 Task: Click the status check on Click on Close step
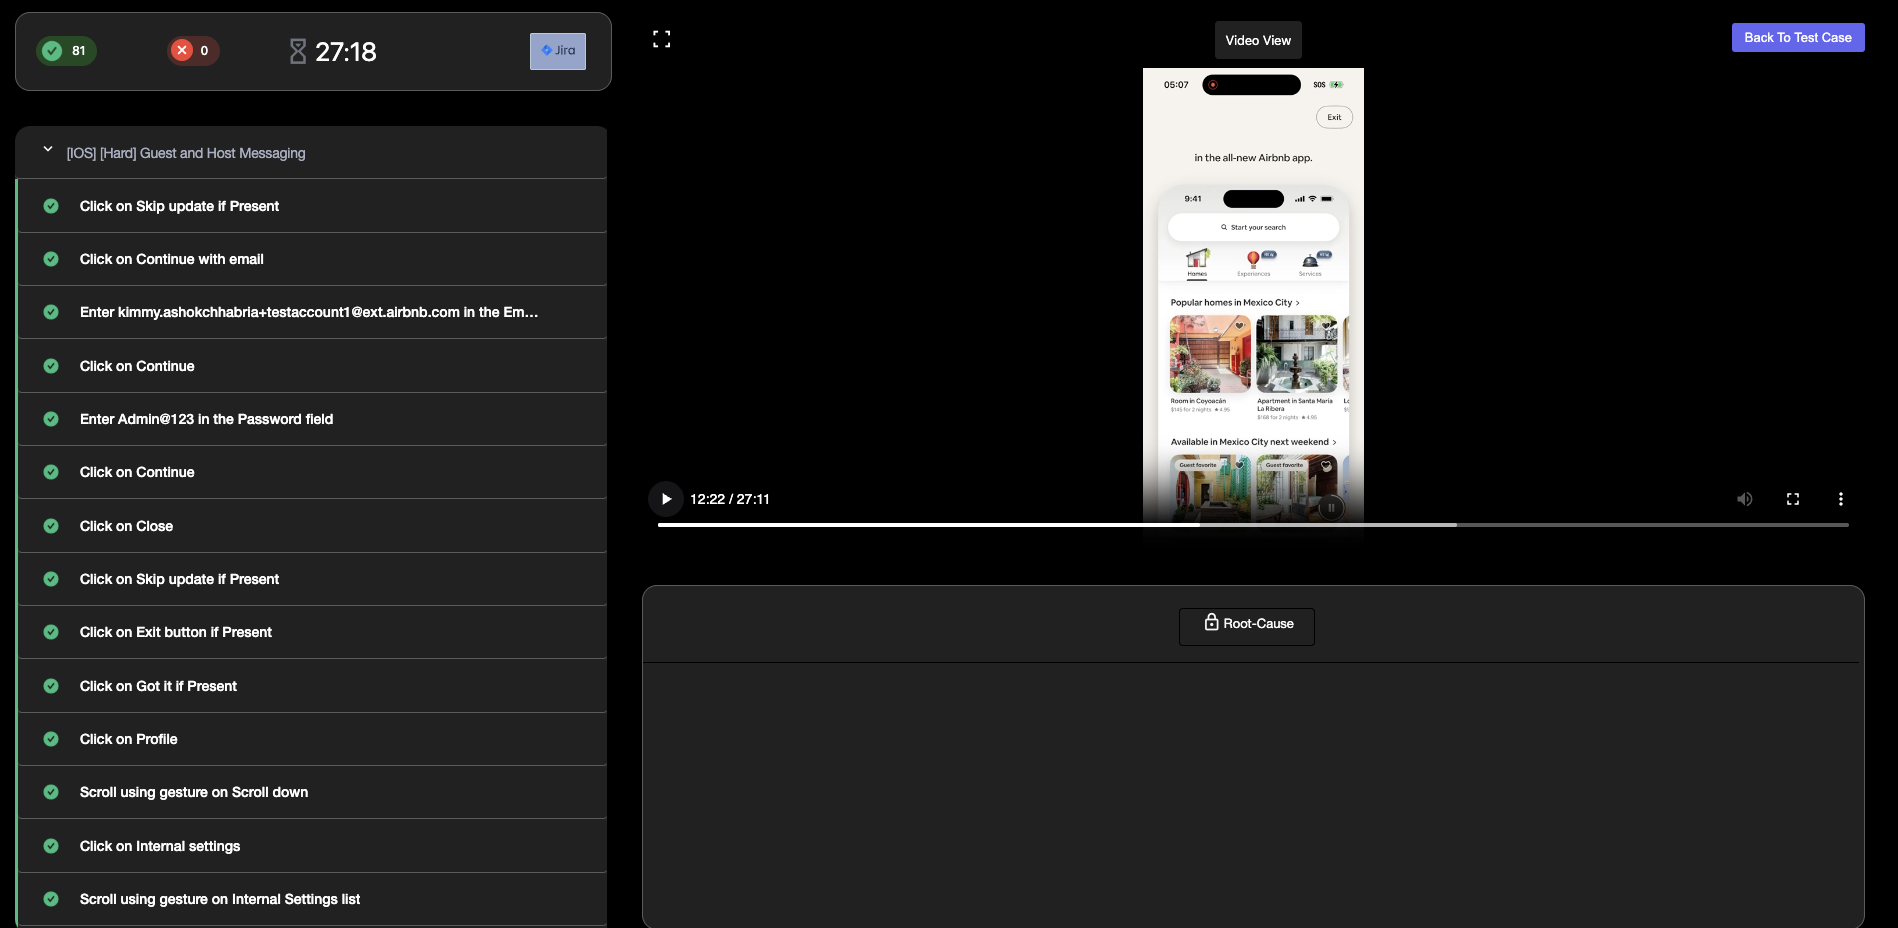pyautogui.click(x=51, y=526)
